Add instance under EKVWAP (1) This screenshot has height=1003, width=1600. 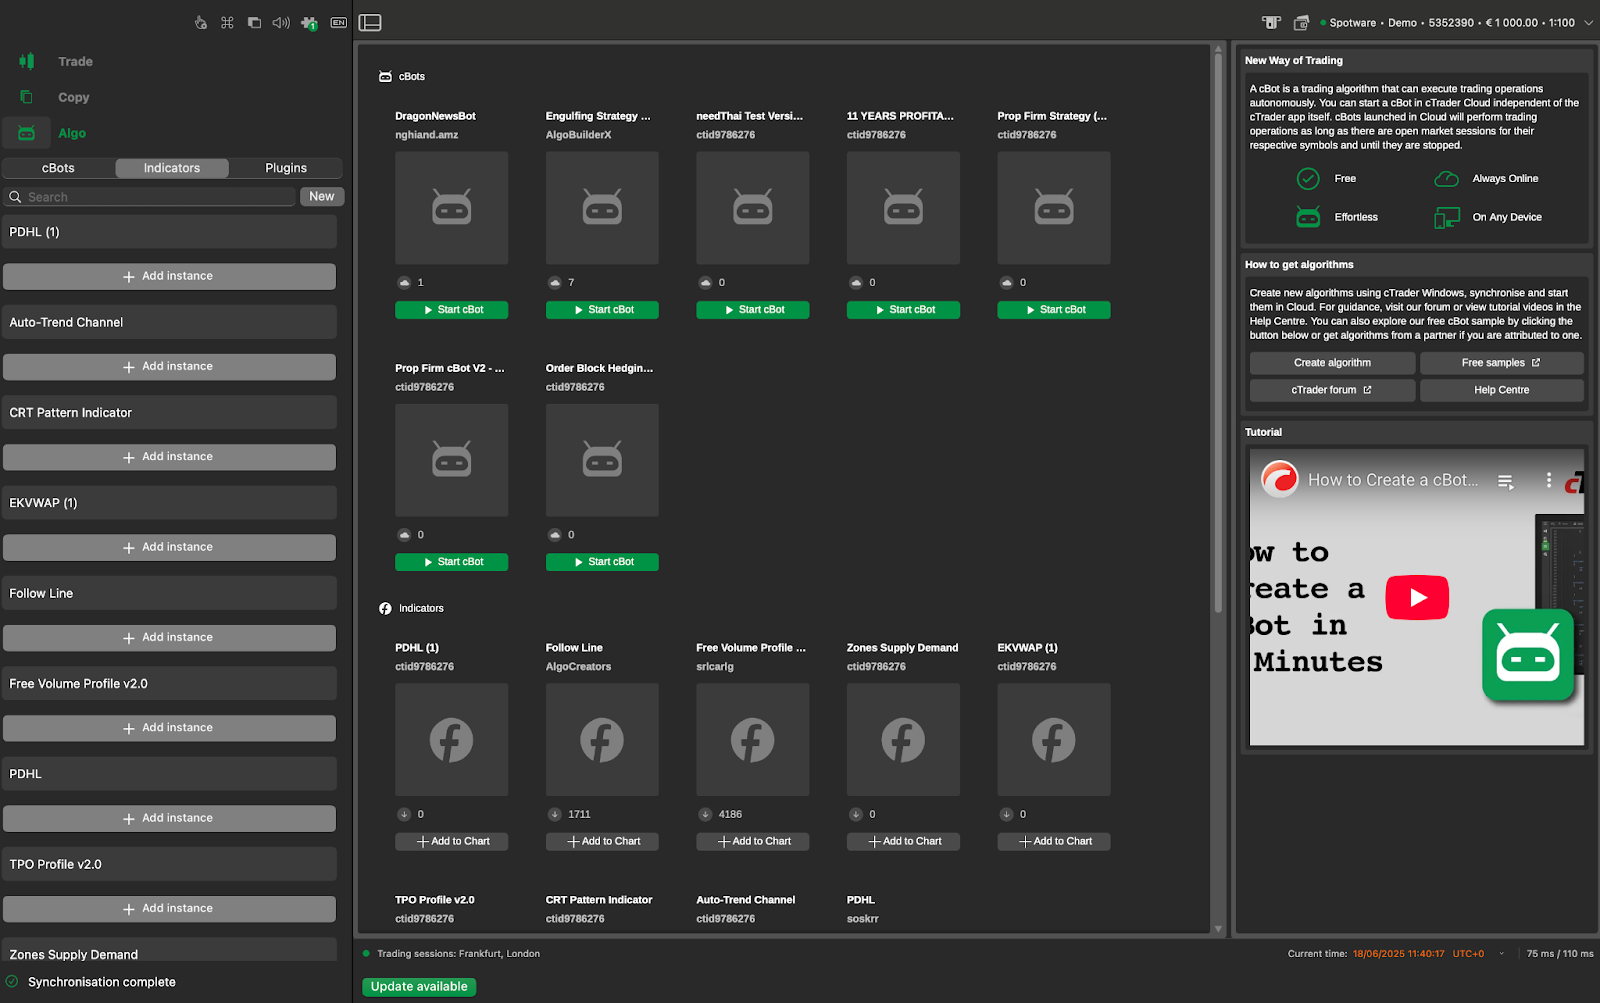(169, 547)
